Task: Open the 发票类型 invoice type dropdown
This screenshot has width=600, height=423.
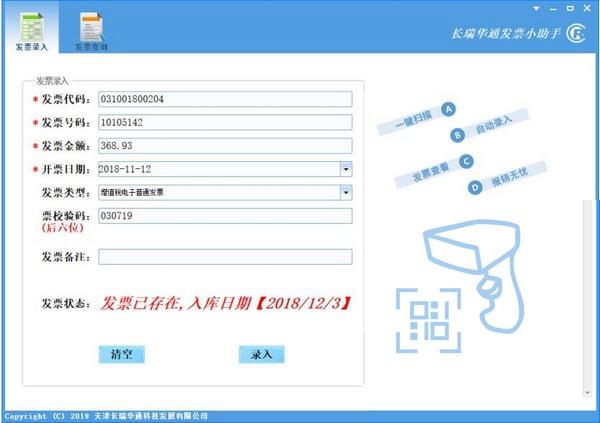Action: click(x=346, y=192)
